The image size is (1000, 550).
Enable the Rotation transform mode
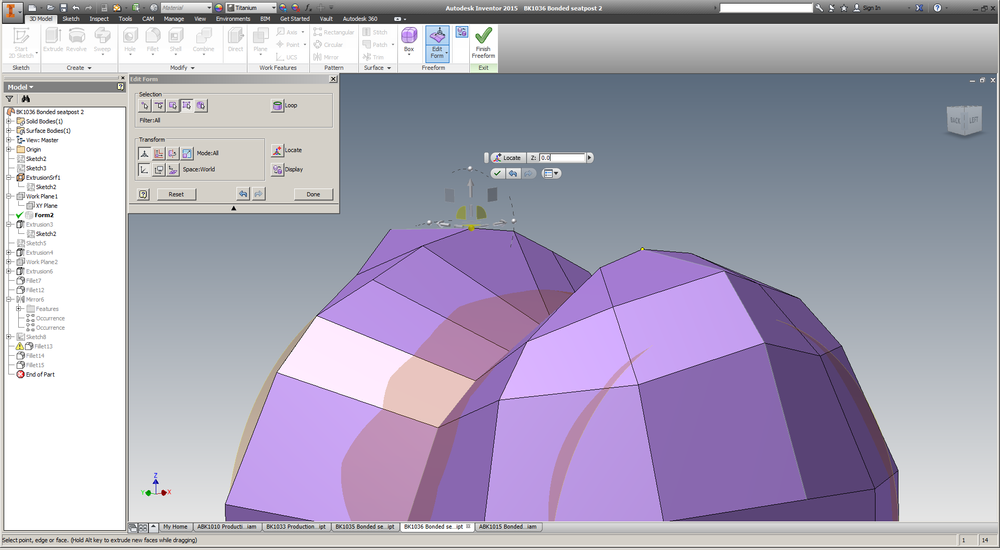pos(173,153)
